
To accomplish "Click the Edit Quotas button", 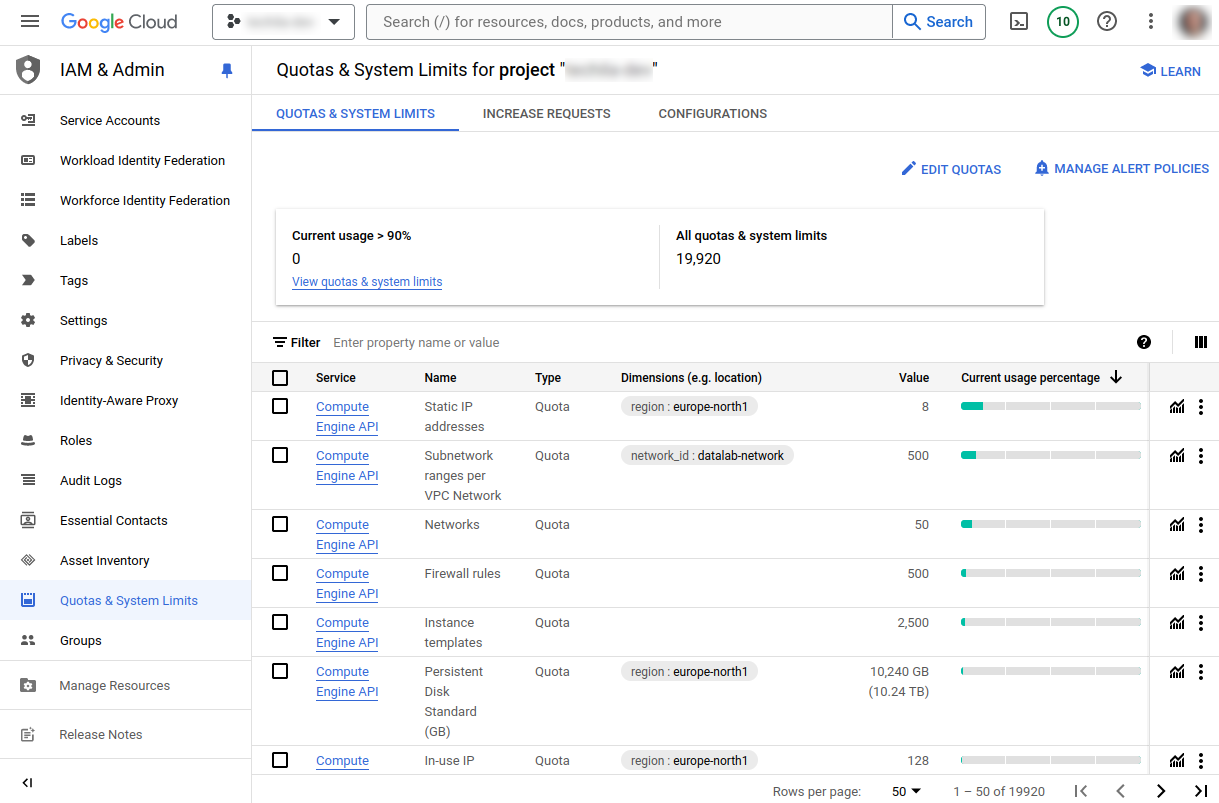I will coord(950,169).
